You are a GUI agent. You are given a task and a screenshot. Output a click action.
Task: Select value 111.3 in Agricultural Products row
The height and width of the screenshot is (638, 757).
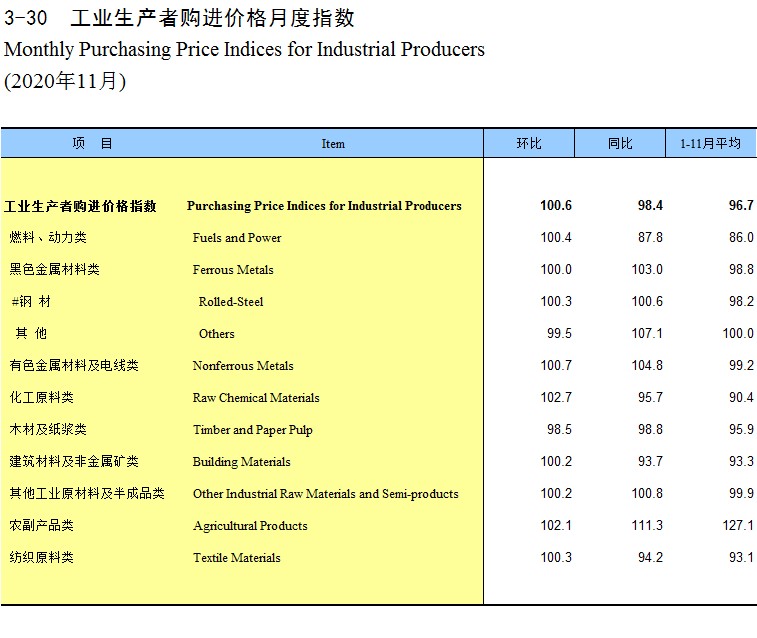(647, 526)
